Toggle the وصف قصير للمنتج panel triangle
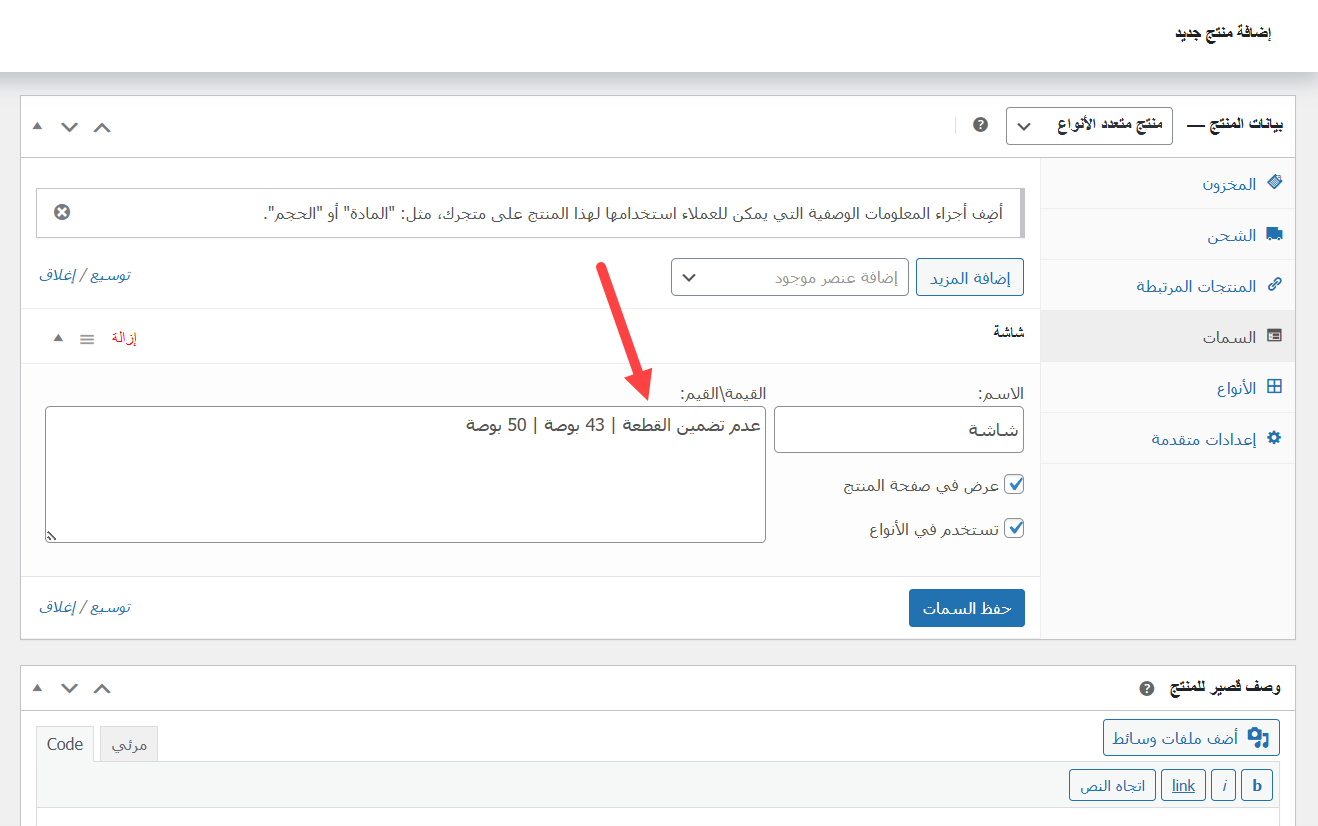The image size is (1318, 826). click(x=37, y=688)
